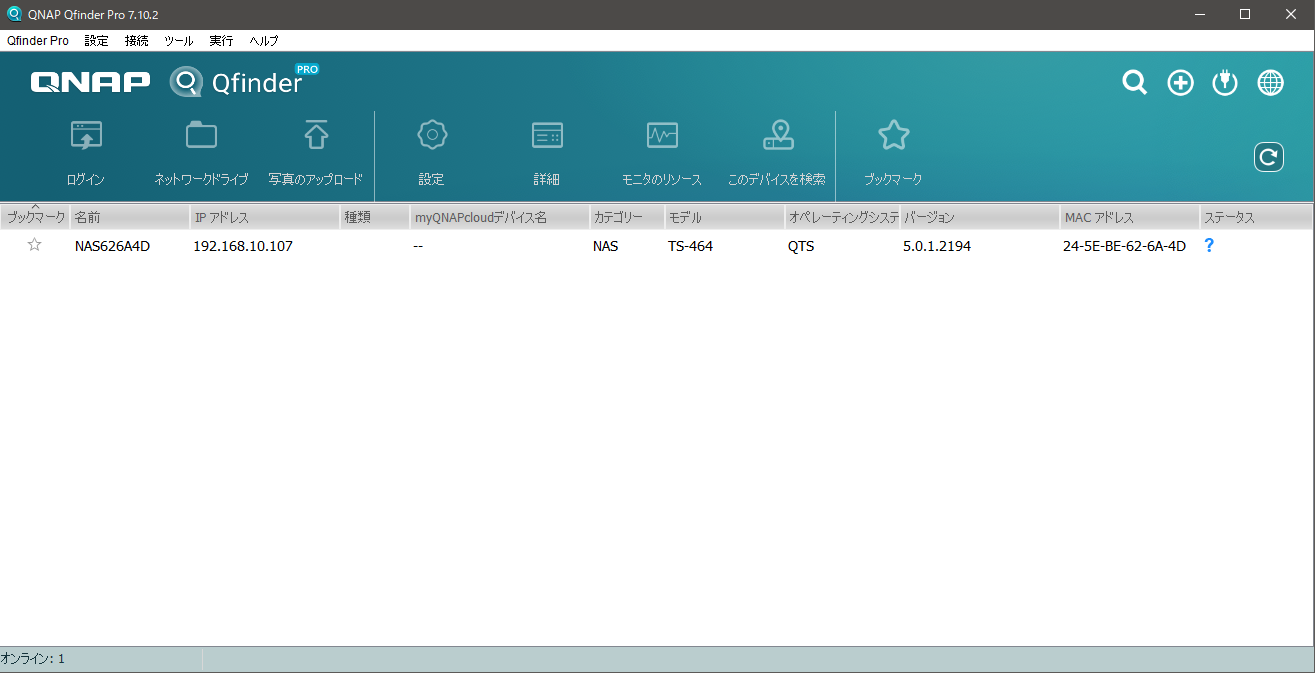Click the Bookmark (ブックマーク) star toolbar icon
The width and height of the screenshot is (1315, 673).
click(893, 135)
